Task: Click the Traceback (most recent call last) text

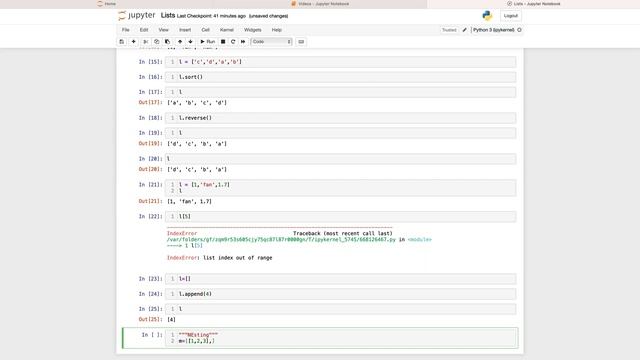Action: coord(342,233)
